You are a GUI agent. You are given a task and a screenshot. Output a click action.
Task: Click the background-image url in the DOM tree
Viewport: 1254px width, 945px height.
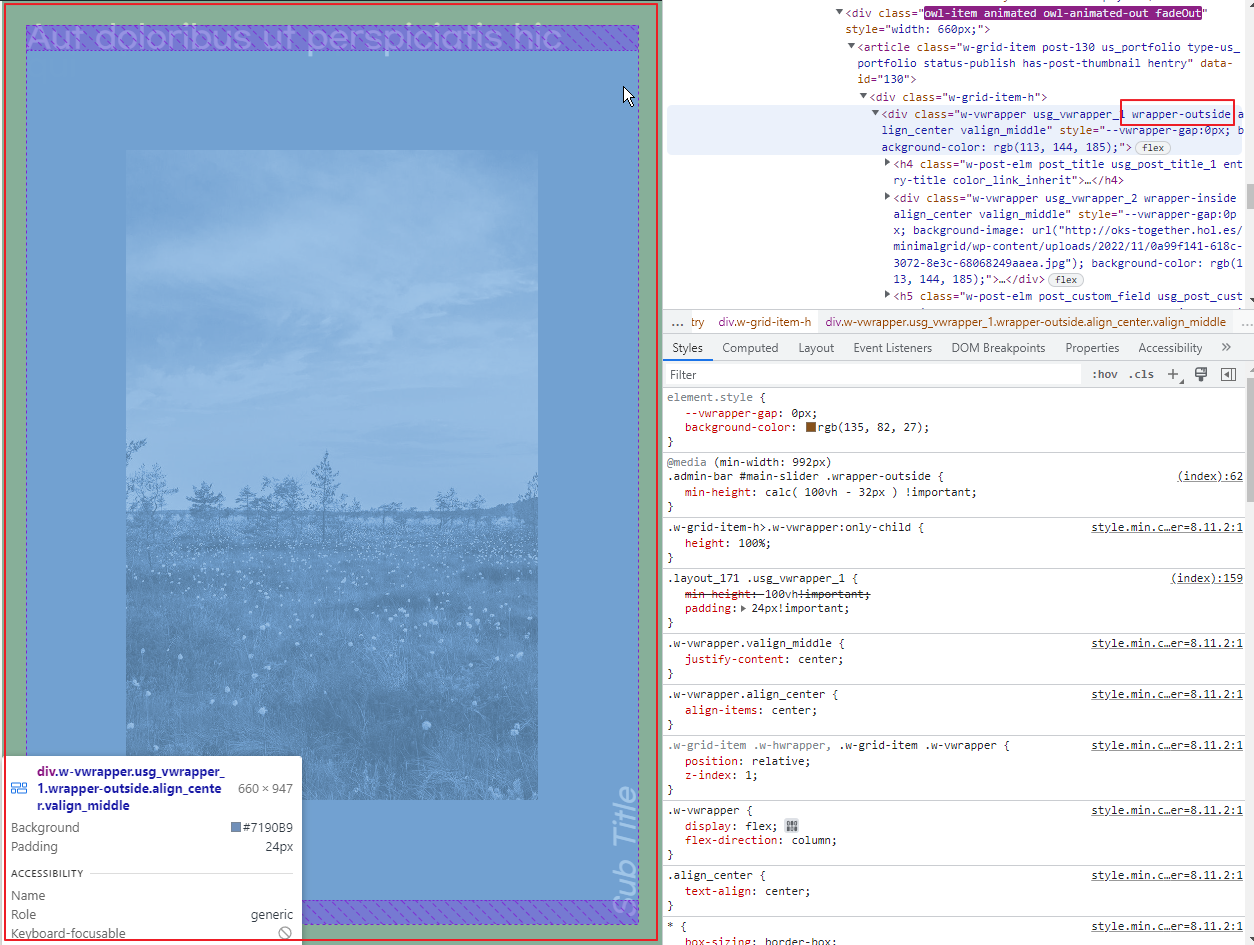pos(1066,246)
